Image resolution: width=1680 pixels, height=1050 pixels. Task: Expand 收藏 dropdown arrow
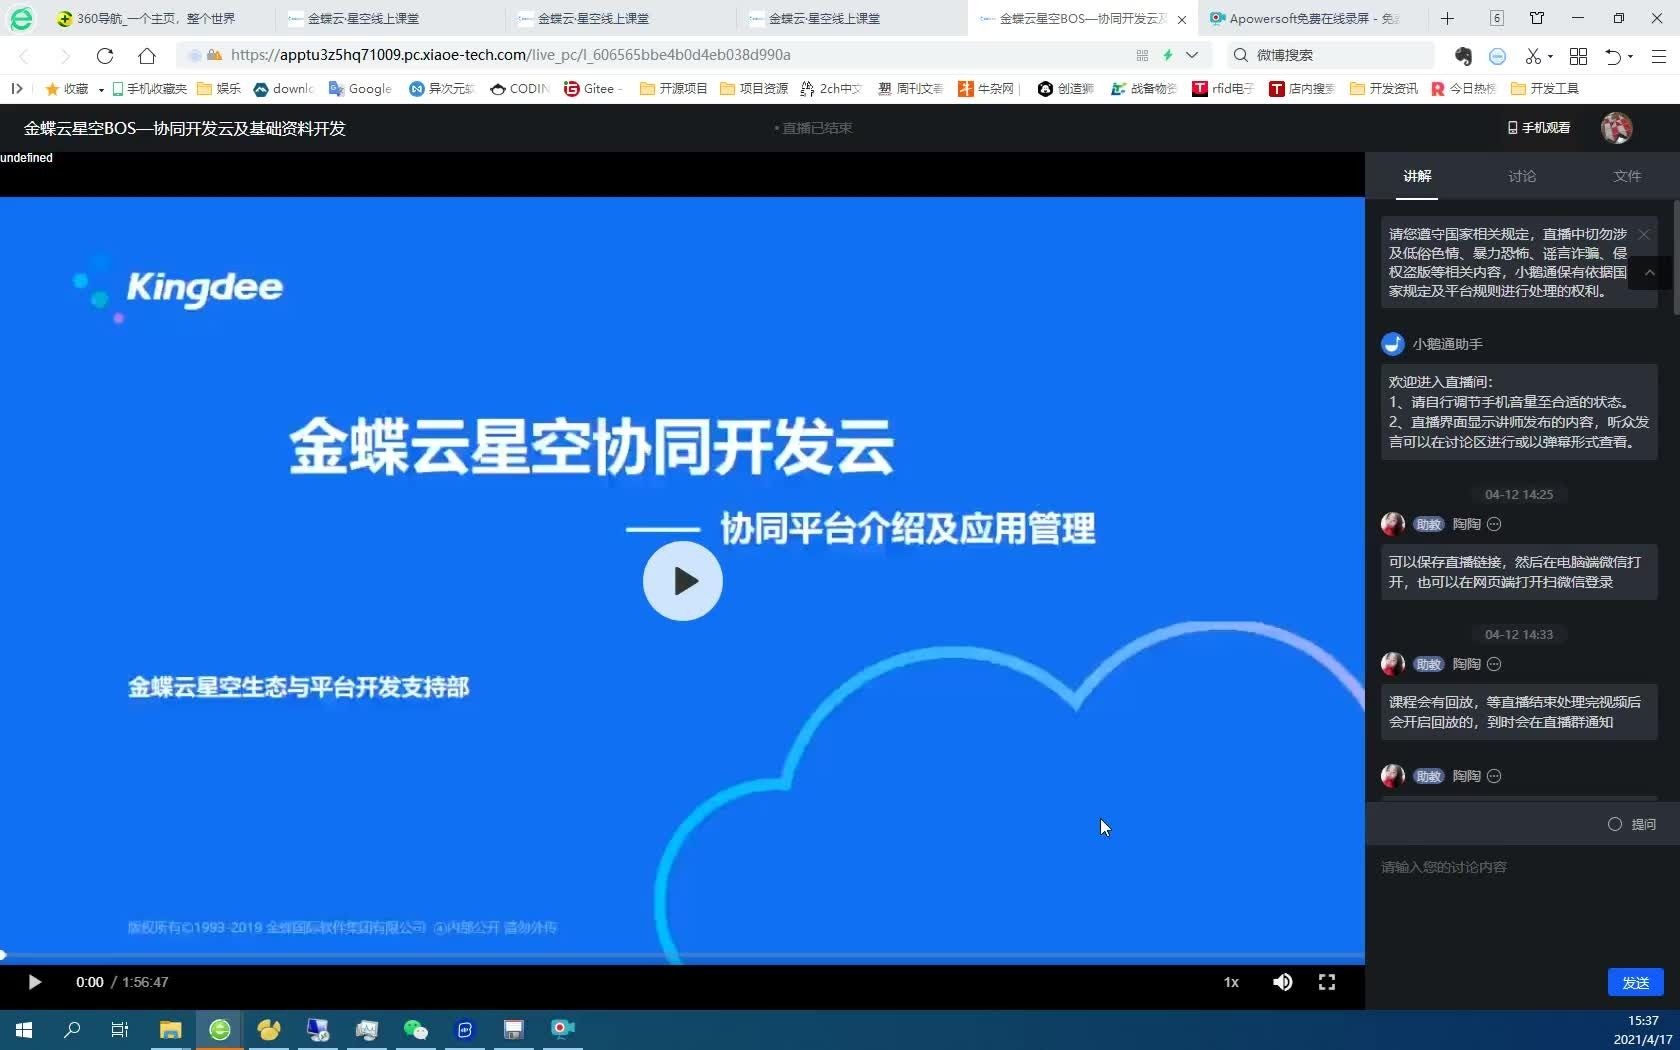coord(101,89)
